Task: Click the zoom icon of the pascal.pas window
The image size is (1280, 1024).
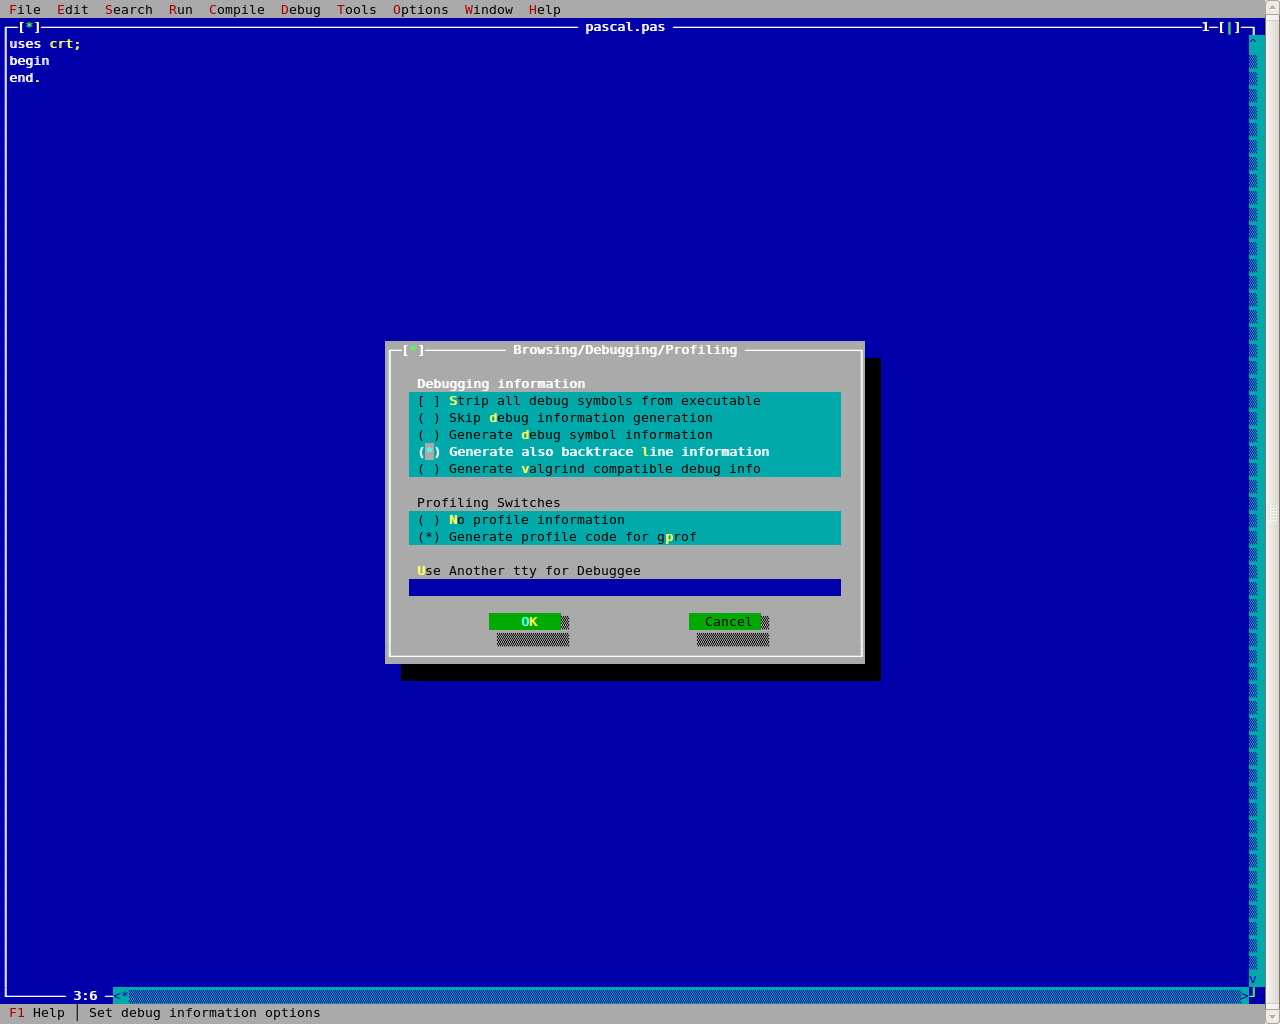Action: click(x=1229, y=27)
